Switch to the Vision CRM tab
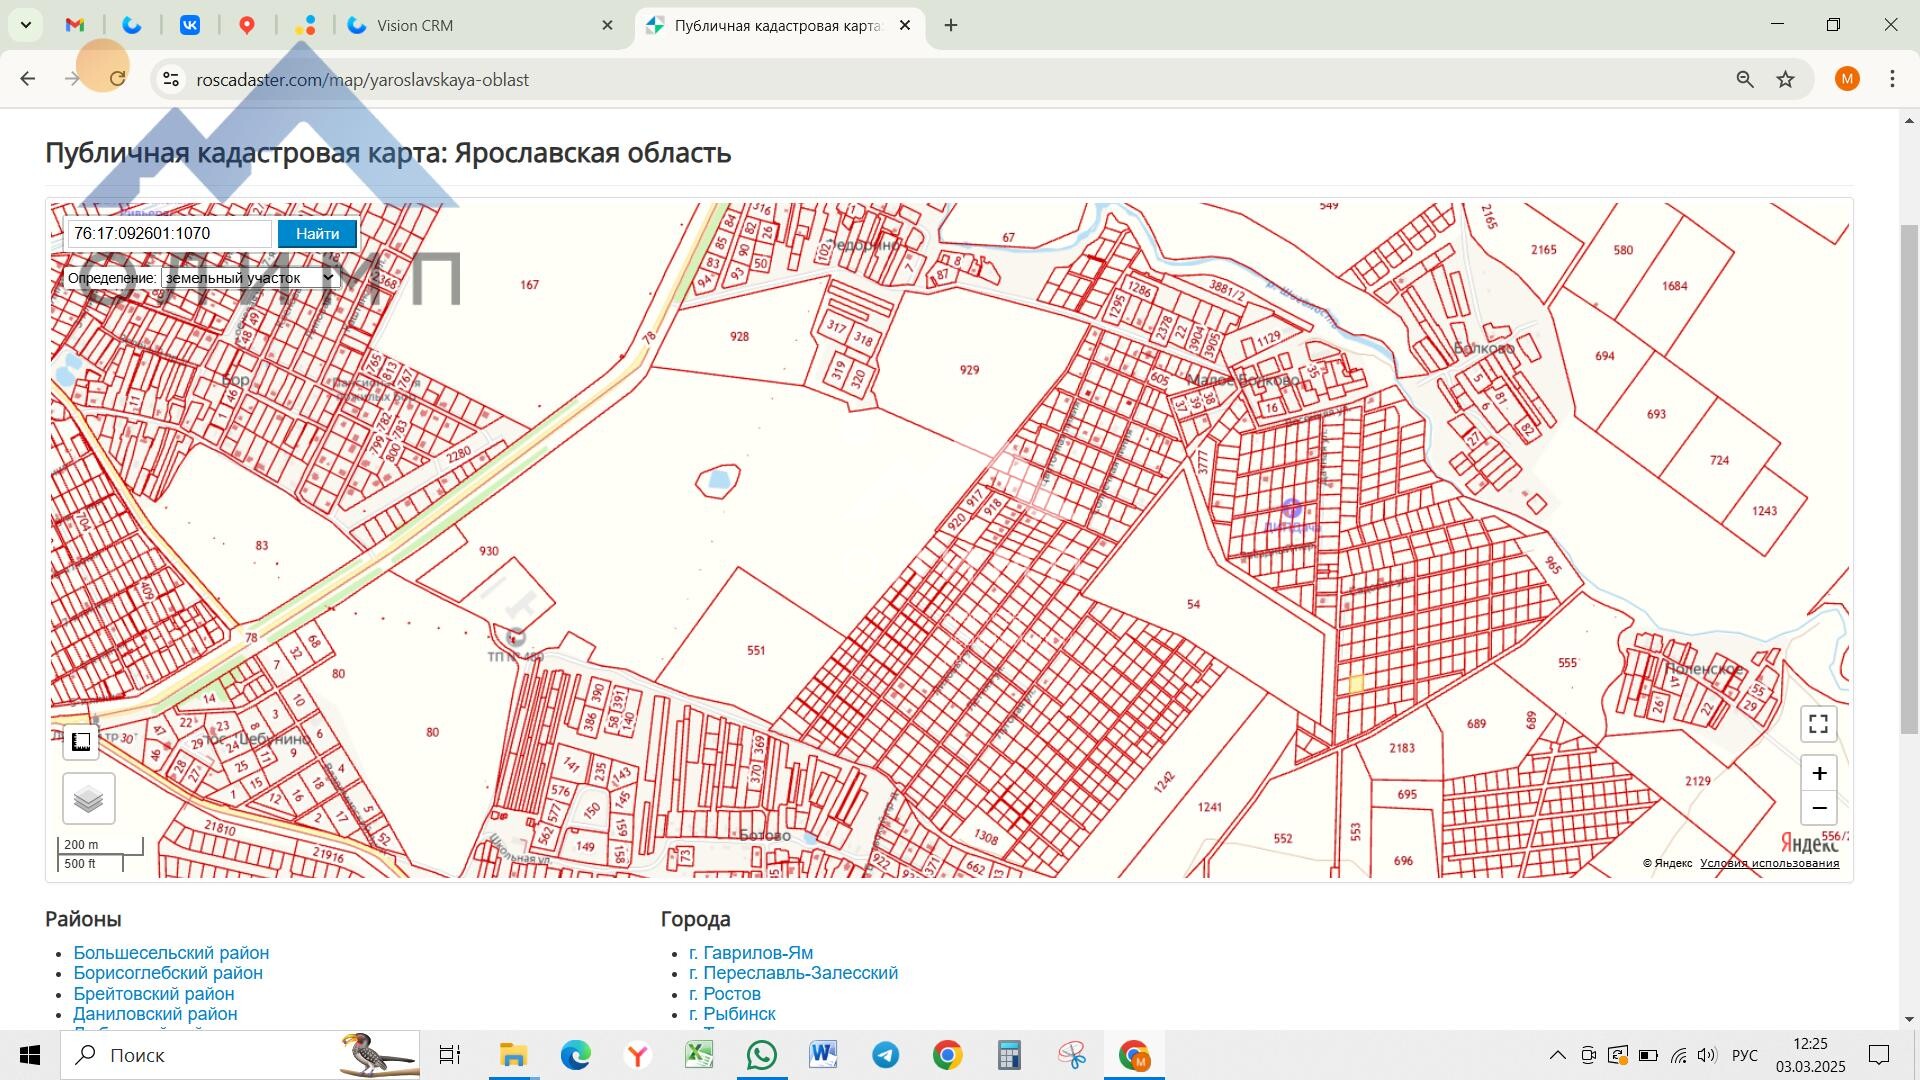This screenshot has height=1080, width=1920. [x=470, y=25]
